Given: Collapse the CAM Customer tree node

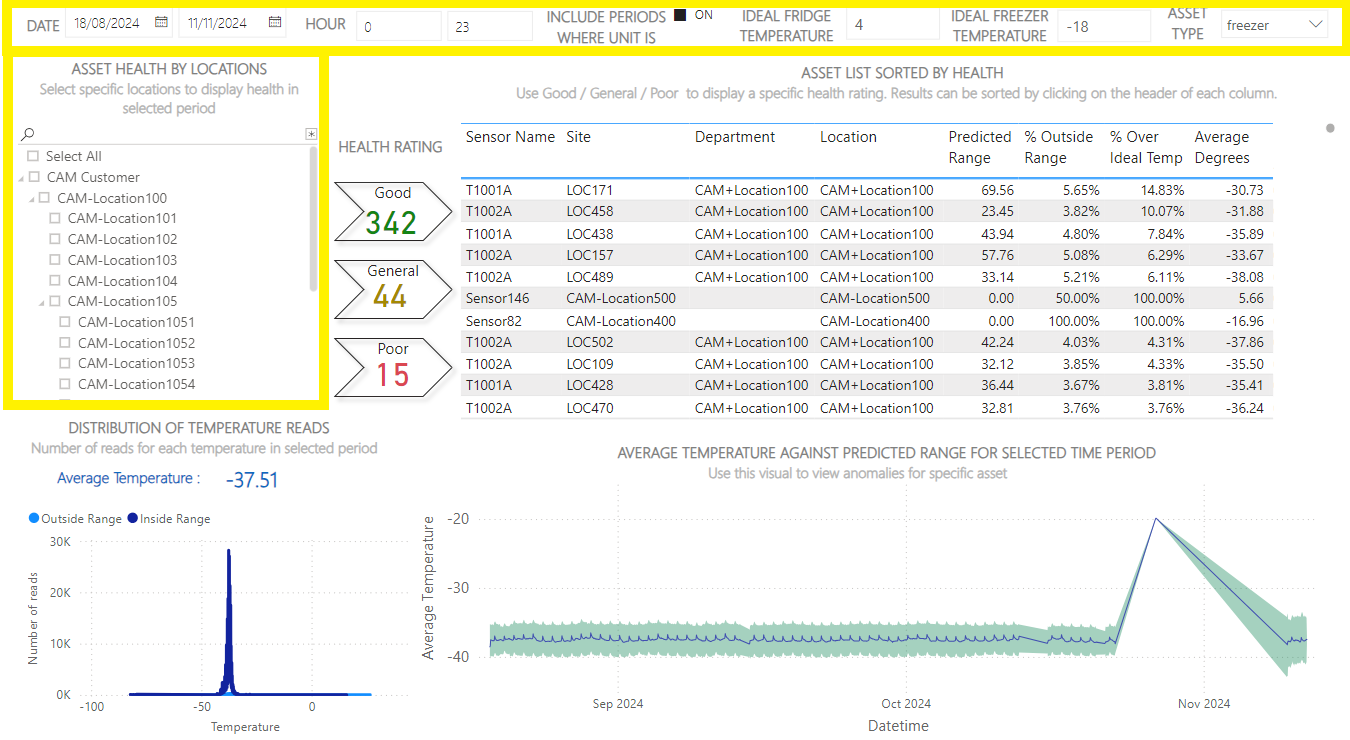Looking at the screenshot, I should click(21, 178).
